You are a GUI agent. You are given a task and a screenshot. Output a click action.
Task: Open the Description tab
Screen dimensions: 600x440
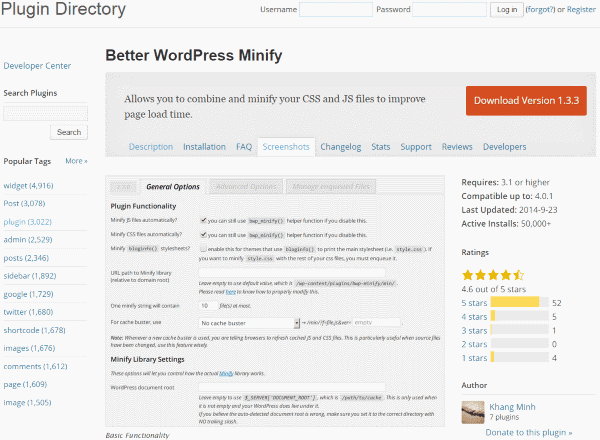point(151,147)
